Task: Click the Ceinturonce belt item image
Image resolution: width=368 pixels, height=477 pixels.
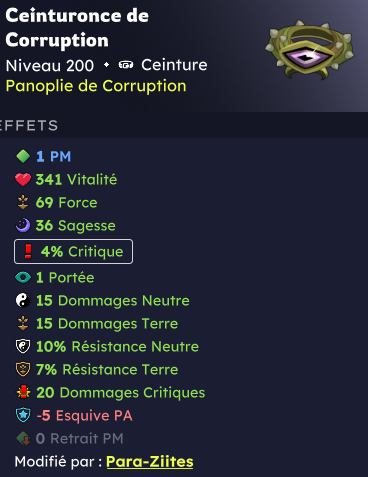Action: (x=310, y=49)
